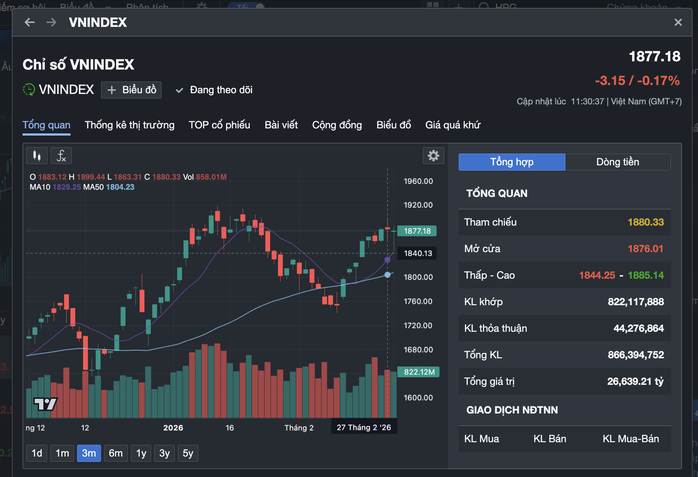
Task: Open the 'Thống kê thị trường' tab
Action: [x=129, y=125]
